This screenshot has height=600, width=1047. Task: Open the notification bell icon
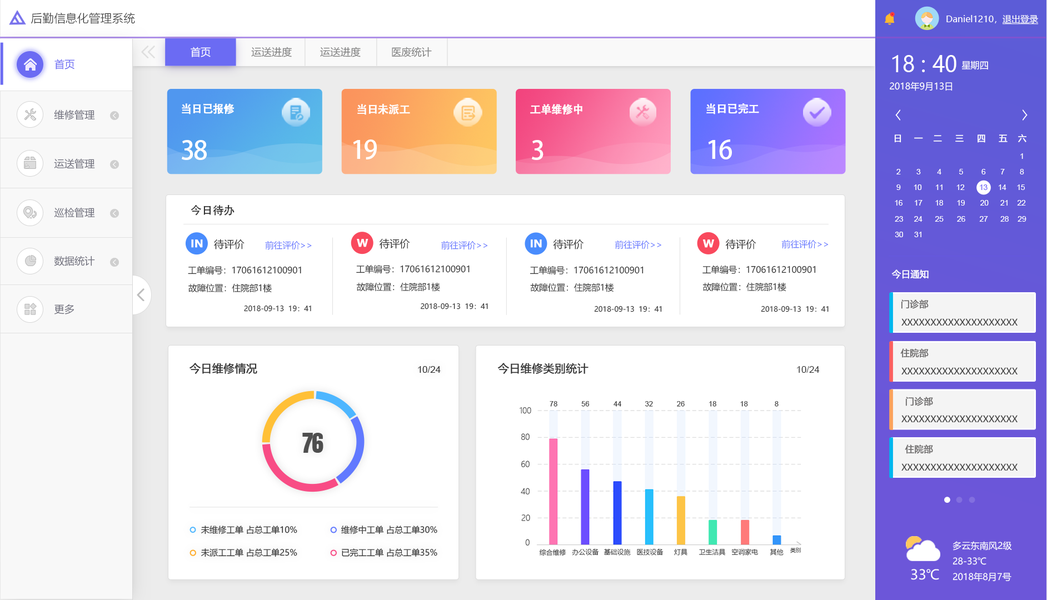coord(889,18)
